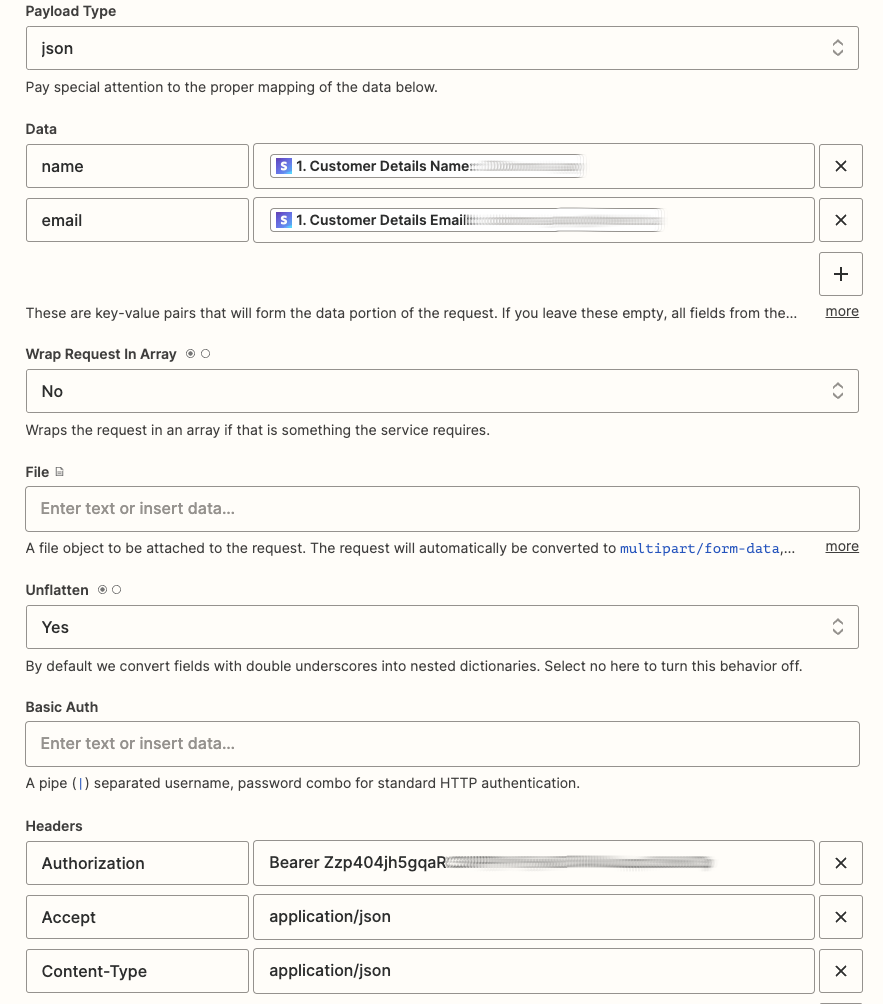Select filled radio icon beside Wrap Request In Array

(x=190, y=354)
